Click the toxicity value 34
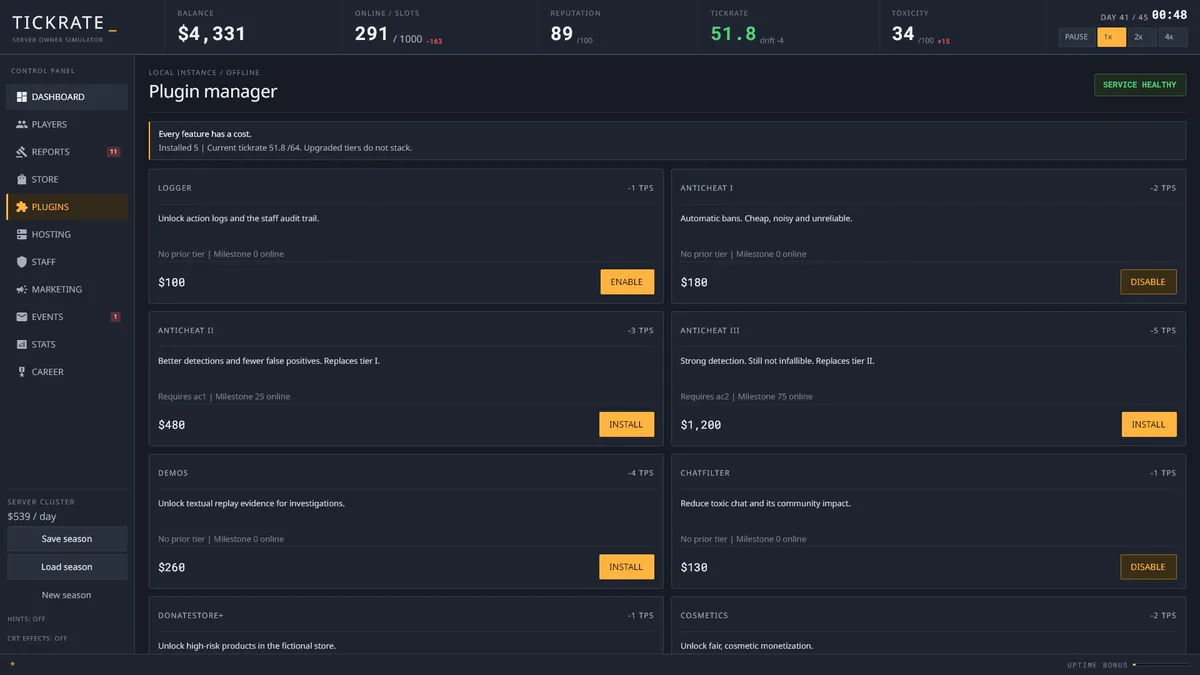Screen dimensions: 1200x675 903,34
